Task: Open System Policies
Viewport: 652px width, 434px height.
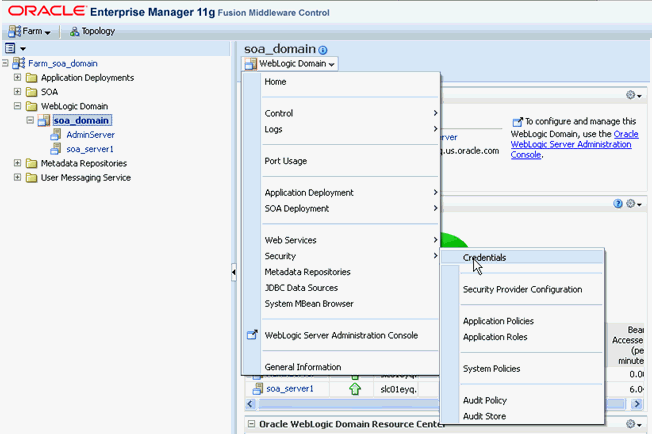Action: 491,369
